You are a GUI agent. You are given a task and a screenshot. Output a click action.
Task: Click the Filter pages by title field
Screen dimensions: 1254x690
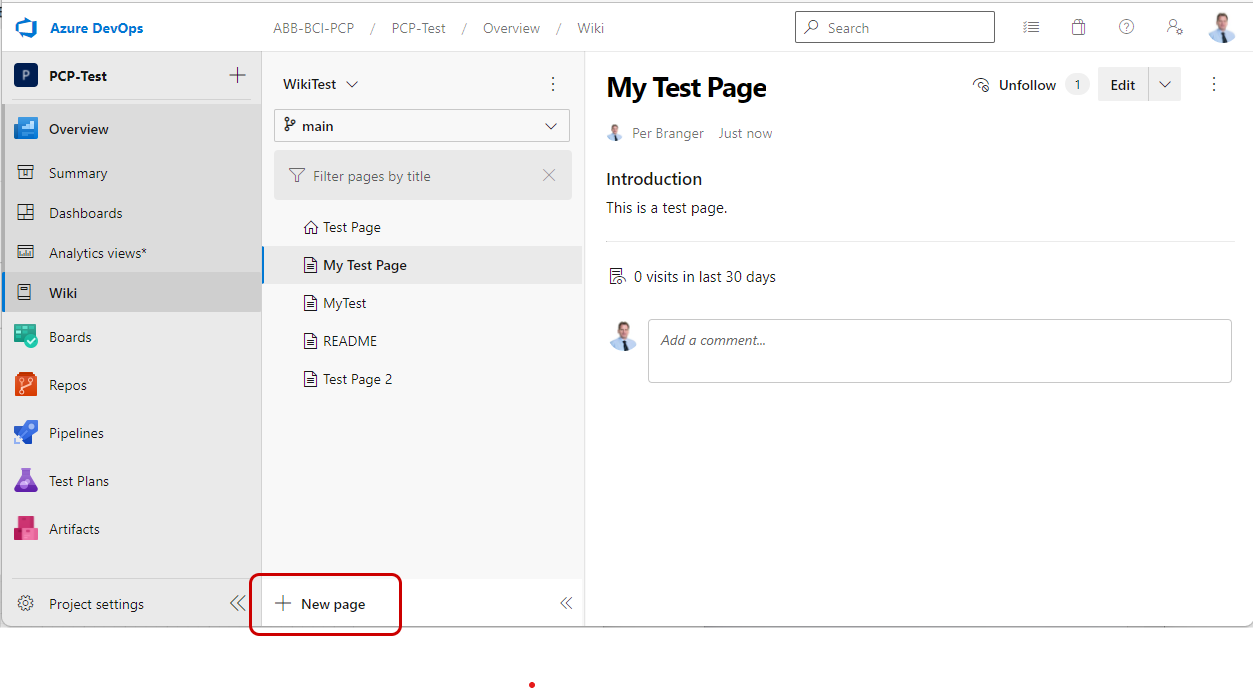click(422, 176)
